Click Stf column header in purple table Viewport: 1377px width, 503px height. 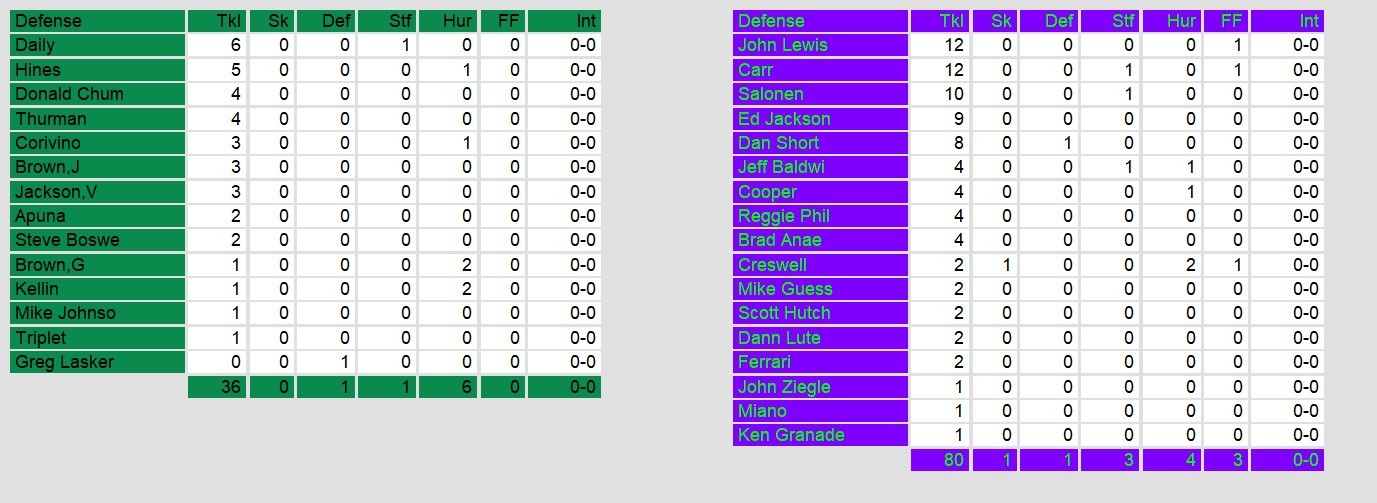1111,21
